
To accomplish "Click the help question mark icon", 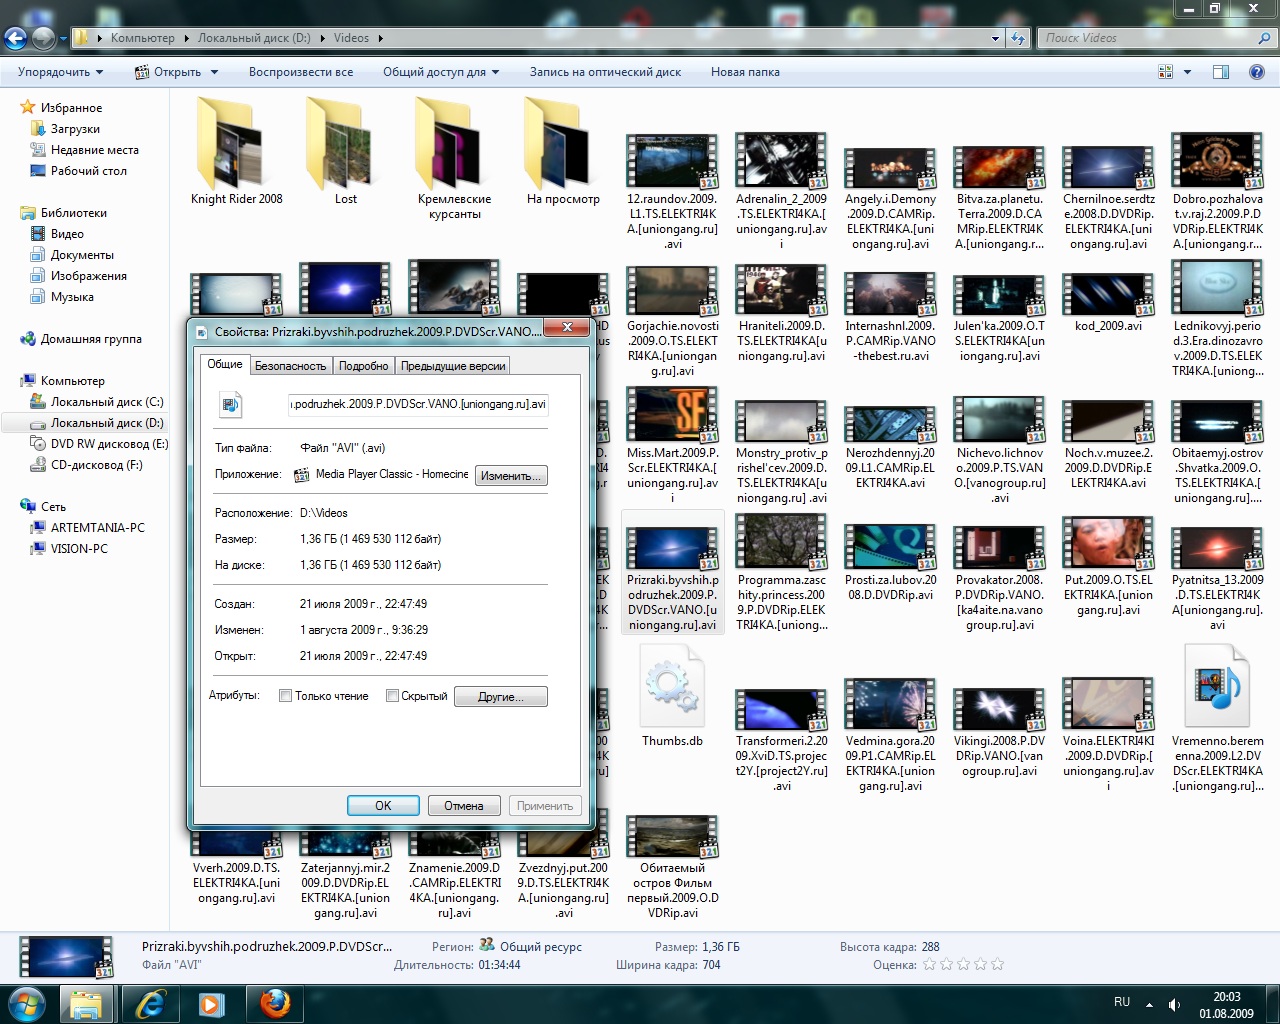I will point(1257,72).
